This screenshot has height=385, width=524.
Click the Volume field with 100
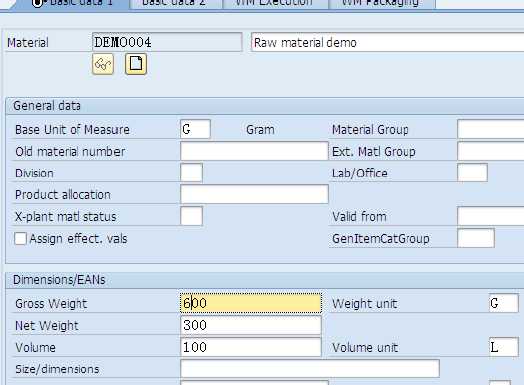[251, 347]
